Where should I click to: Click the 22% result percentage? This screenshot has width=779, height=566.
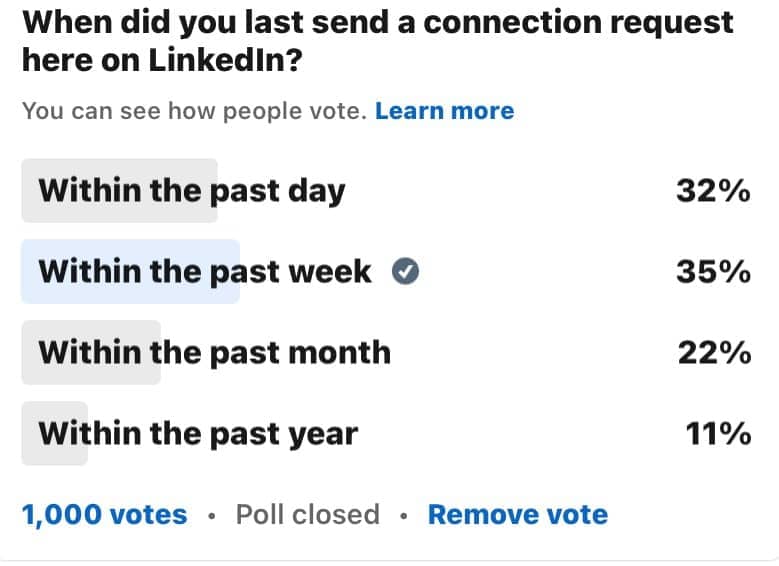pyautogui.click(x=714, y=353)
